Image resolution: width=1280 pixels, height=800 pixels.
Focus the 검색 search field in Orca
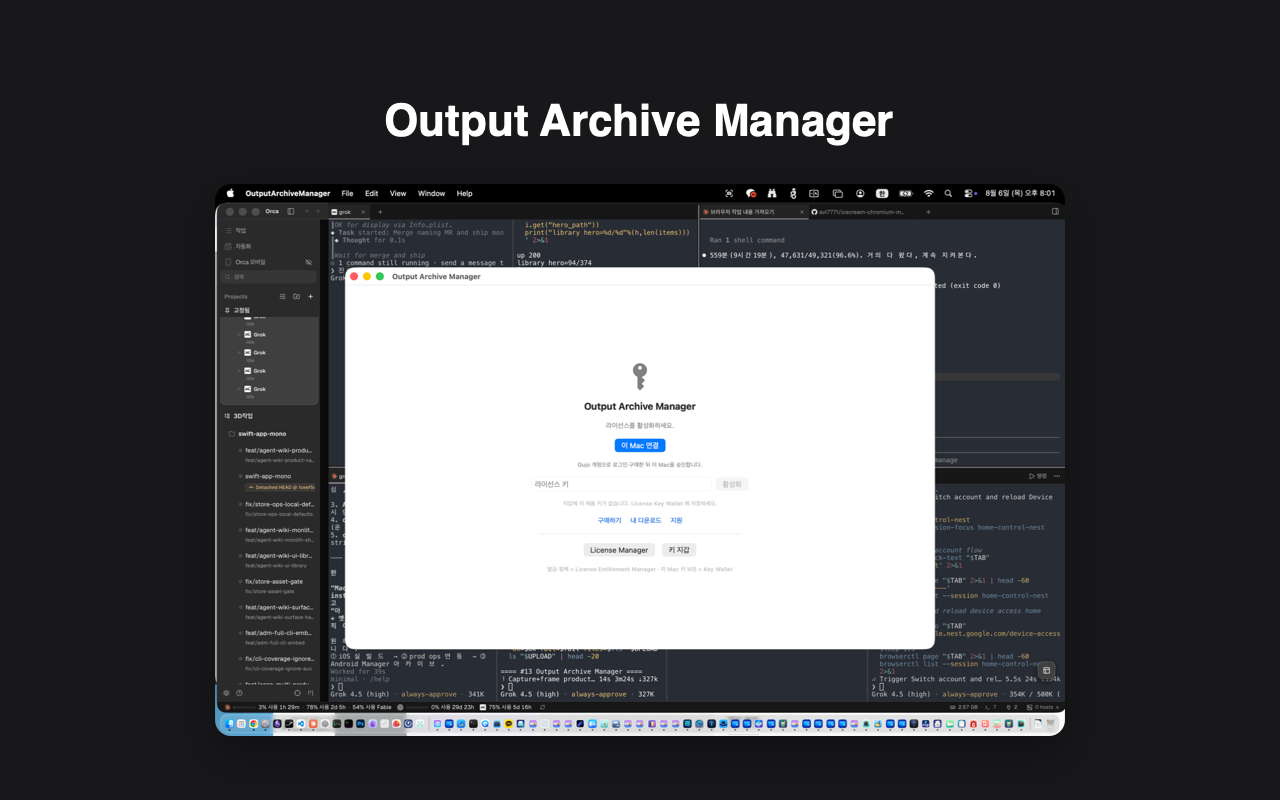(268, 277)
